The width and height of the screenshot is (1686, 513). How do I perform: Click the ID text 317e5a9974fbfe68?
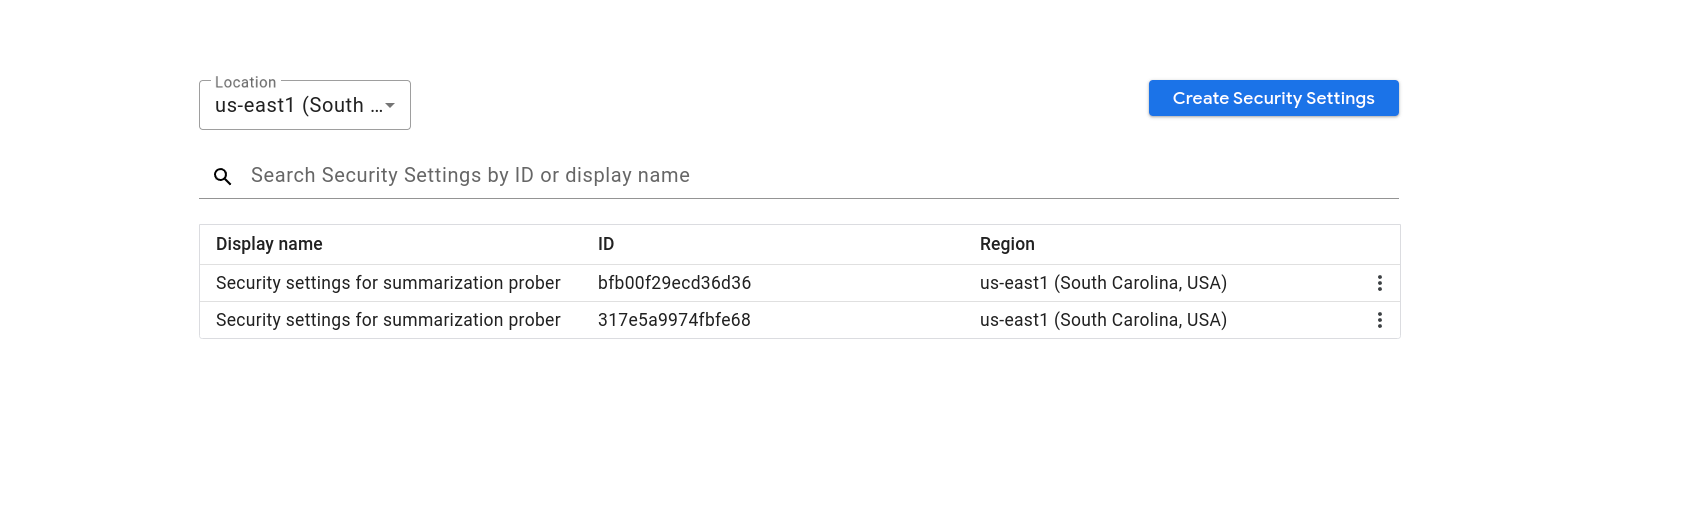[x=674, y=320]
